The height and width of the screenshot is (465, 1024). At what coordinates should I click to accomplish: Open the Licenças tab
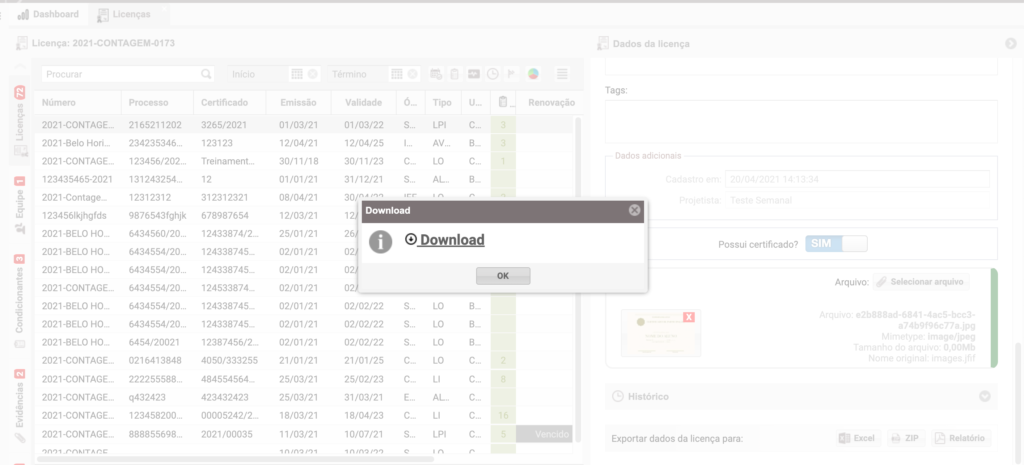[x=124, y=14]
